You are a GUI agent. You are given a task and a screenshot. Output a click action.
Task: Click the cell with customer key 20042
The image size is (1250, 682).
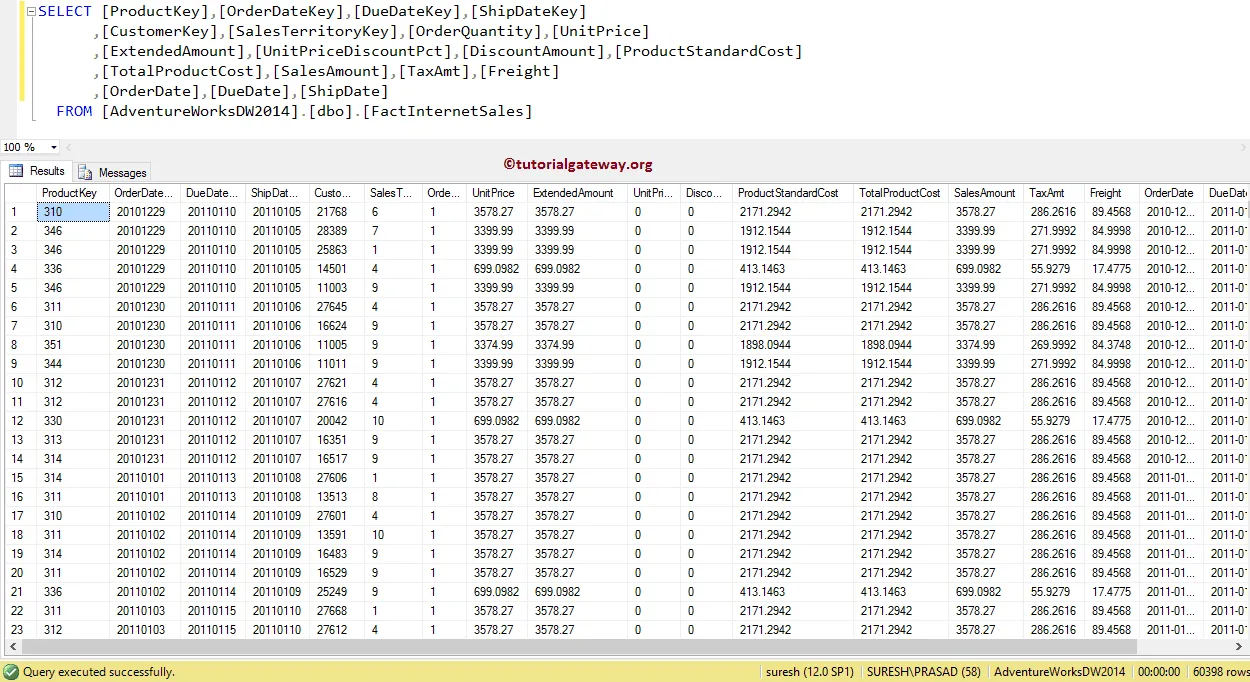coord(336,421)
